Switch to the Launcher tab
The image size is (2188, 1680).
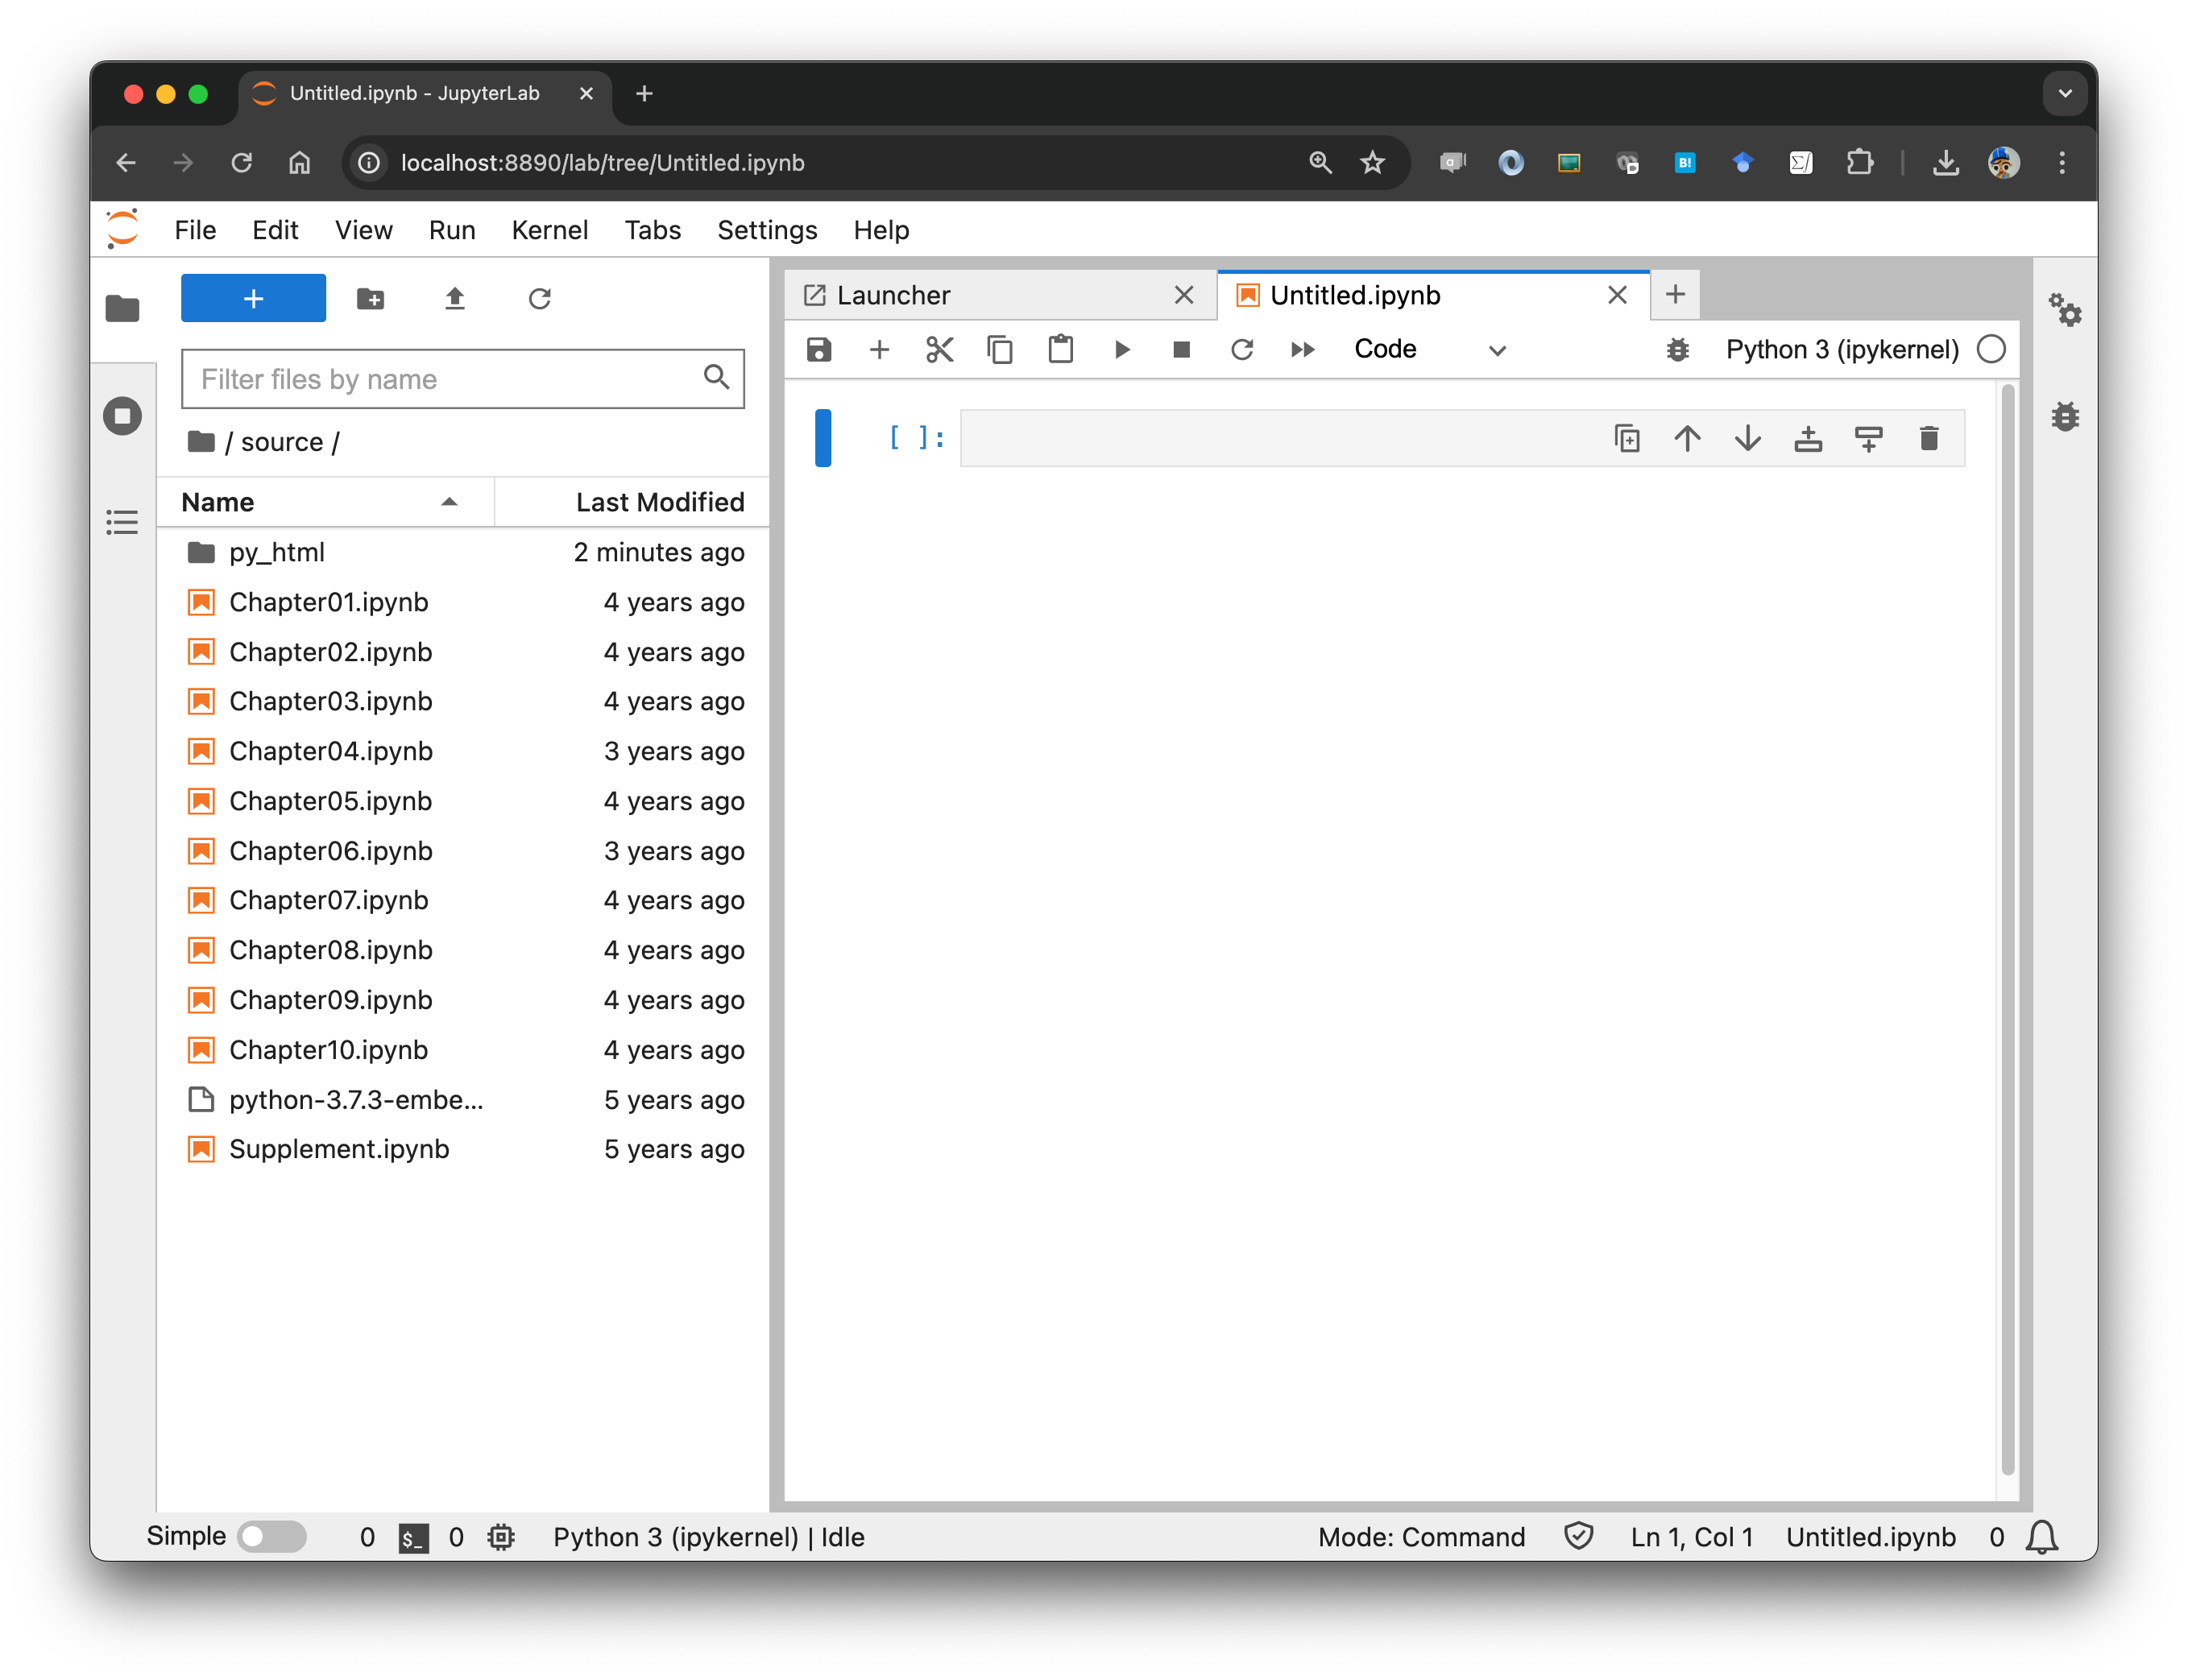point(893,296)
